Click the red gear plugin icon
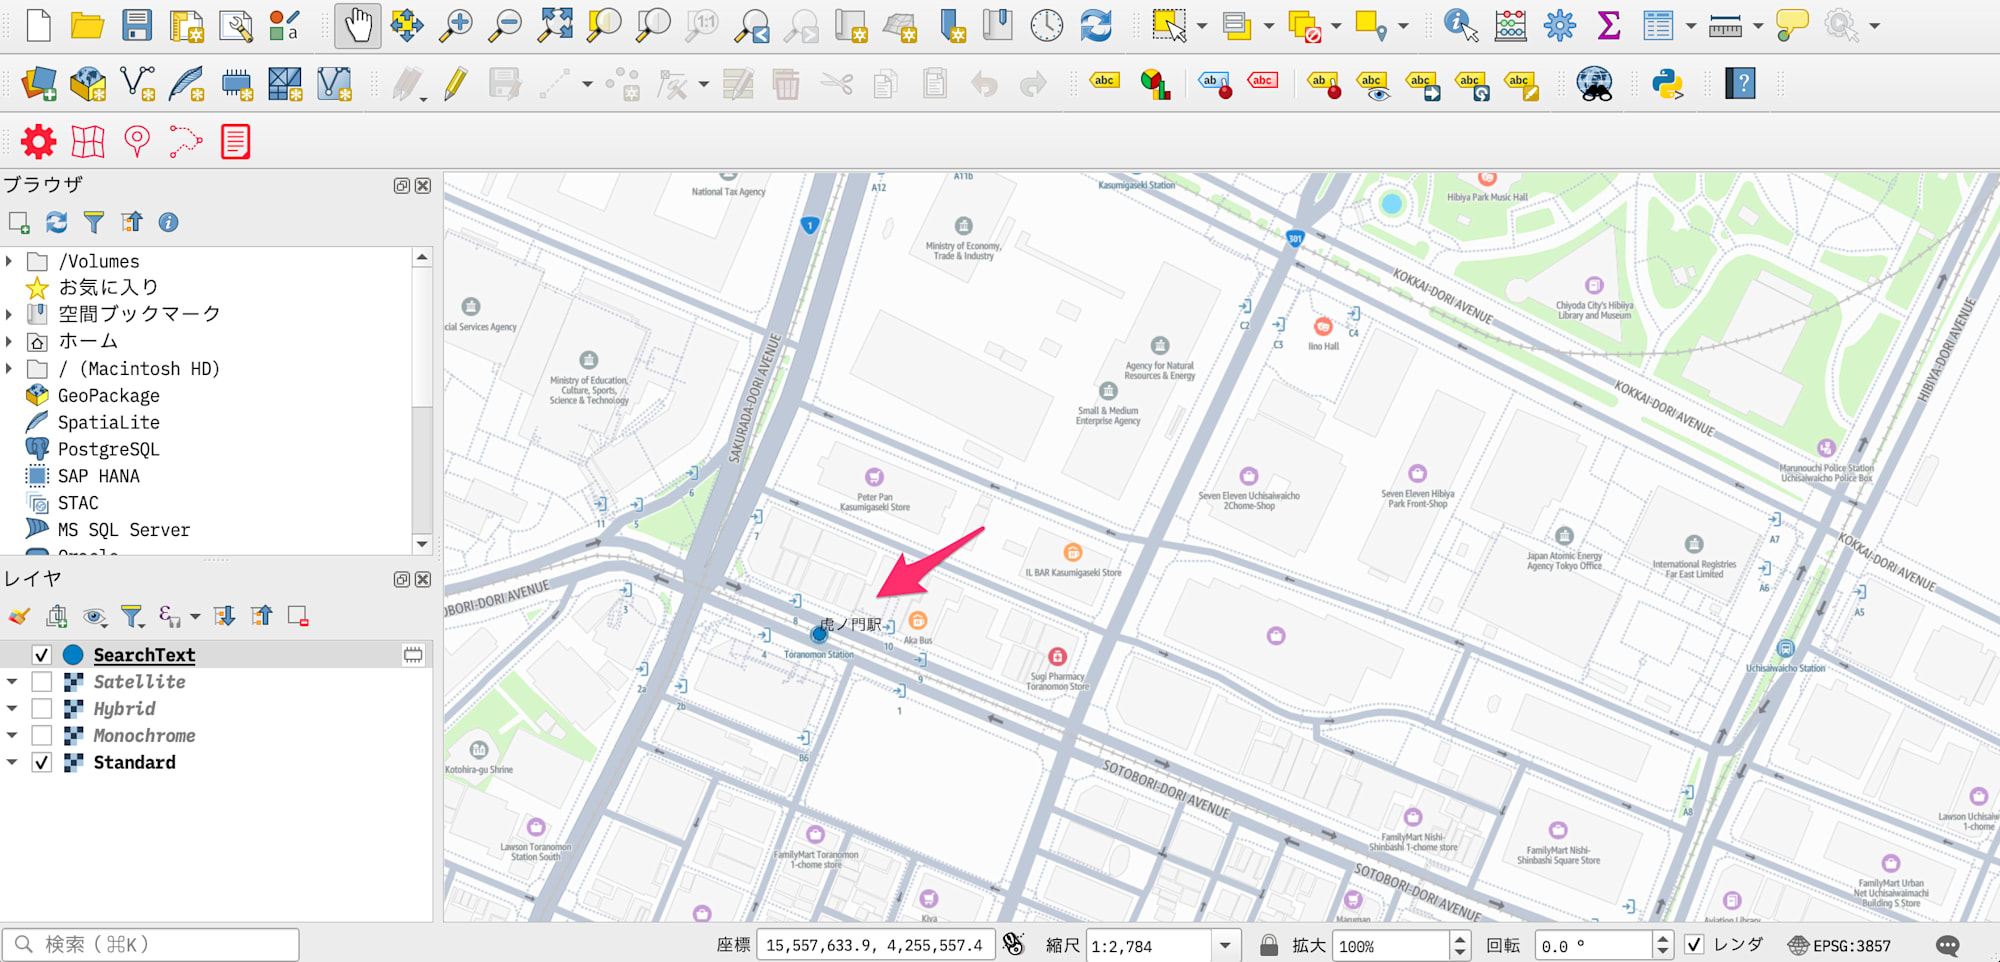The width and height of the screenshot is (2000, 962). [38, 142]
